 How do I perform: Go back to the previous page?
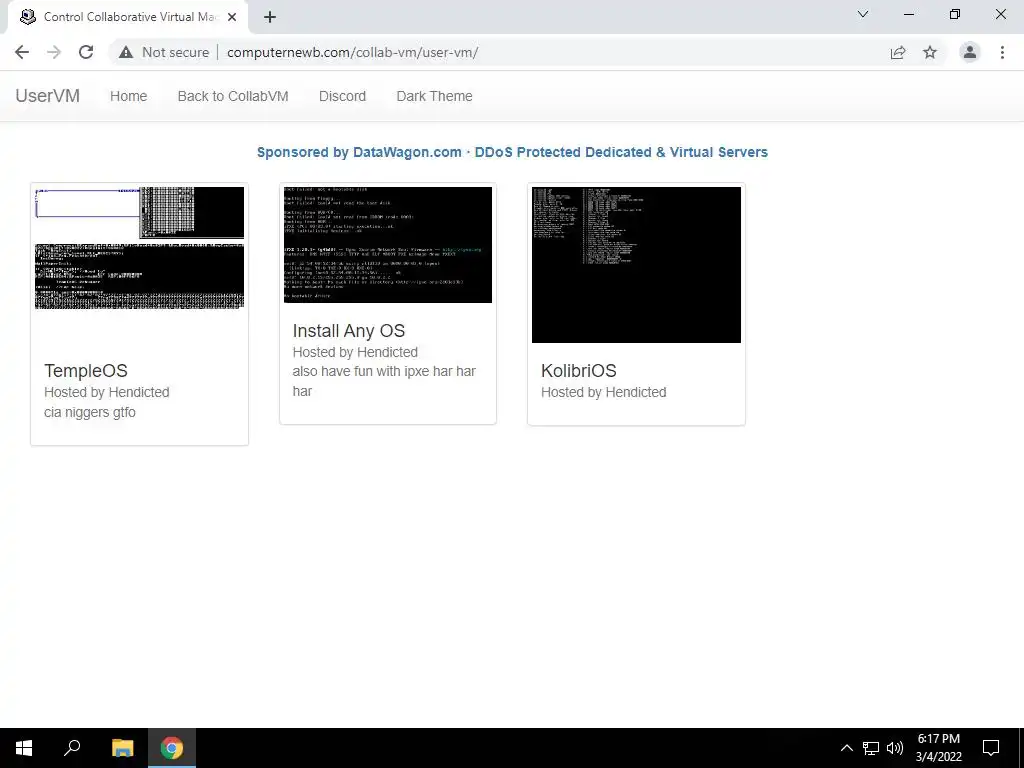[x=22, y=52]
